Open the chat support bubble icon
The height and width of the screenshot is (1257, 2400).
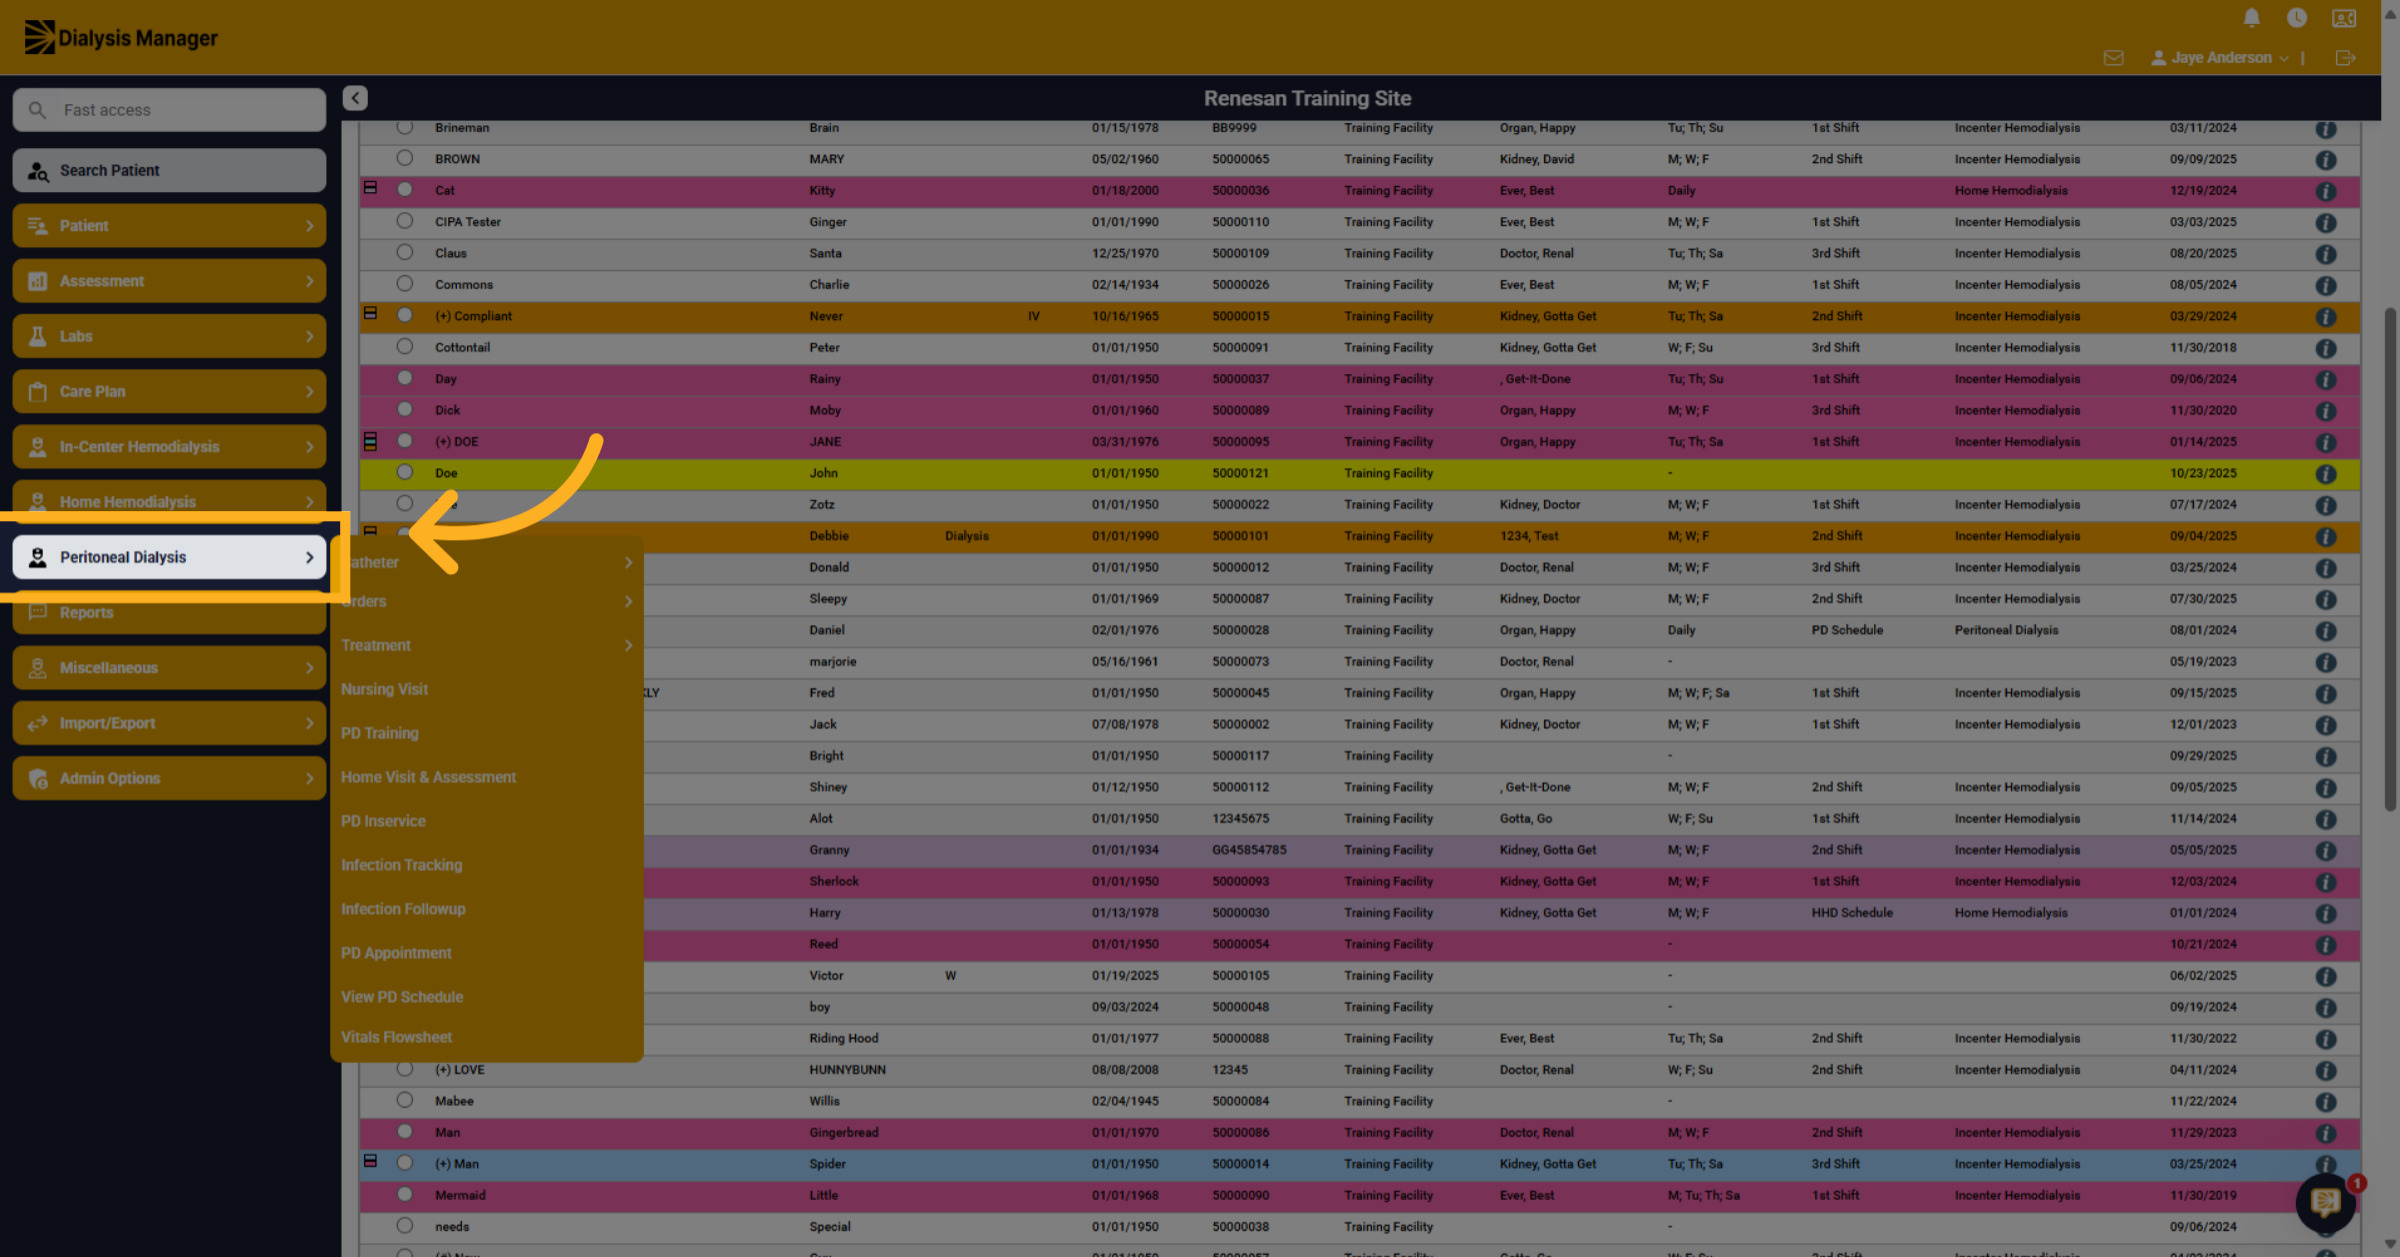(x=2326, y=1202)
